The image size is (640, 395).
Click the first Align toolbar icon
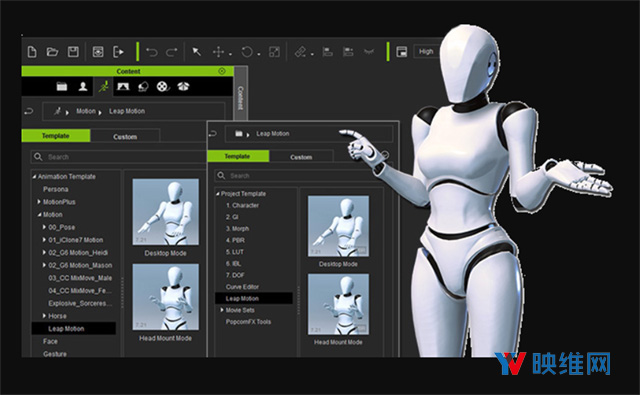point(327,52)
